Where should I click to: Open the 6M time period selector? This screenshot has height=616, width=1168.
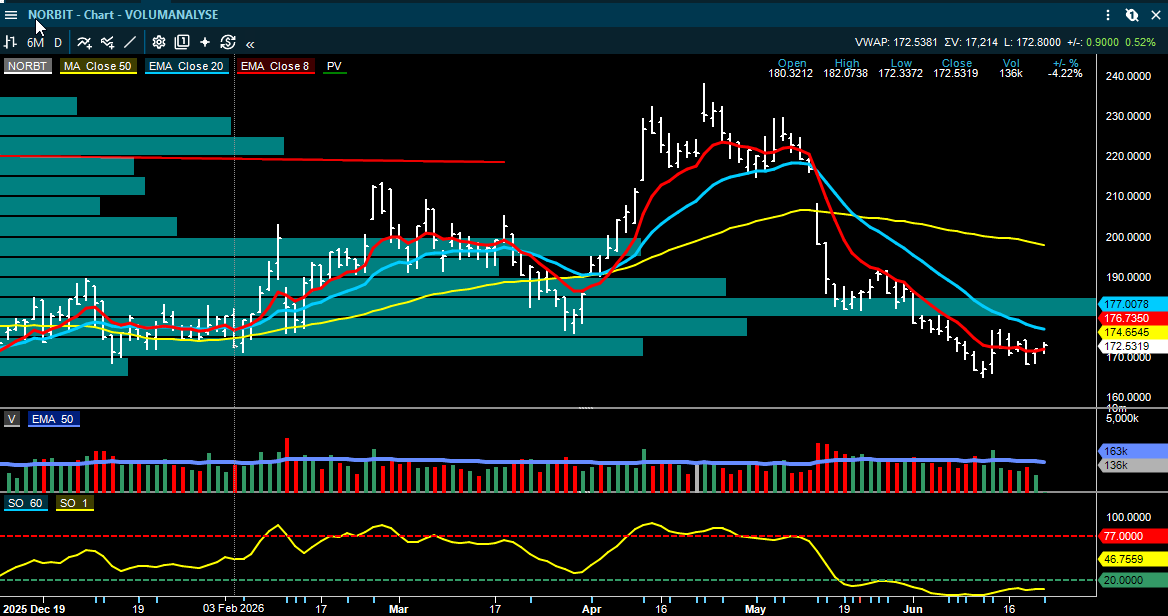(x=35, y=43)
